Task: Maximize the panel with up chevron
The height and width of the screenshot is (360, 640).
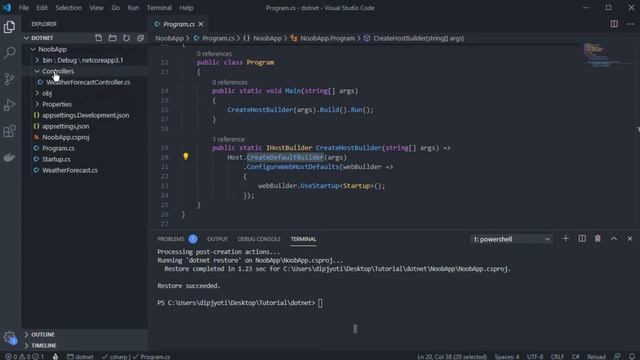Action: pyautogui.click(x=614, y=238)
